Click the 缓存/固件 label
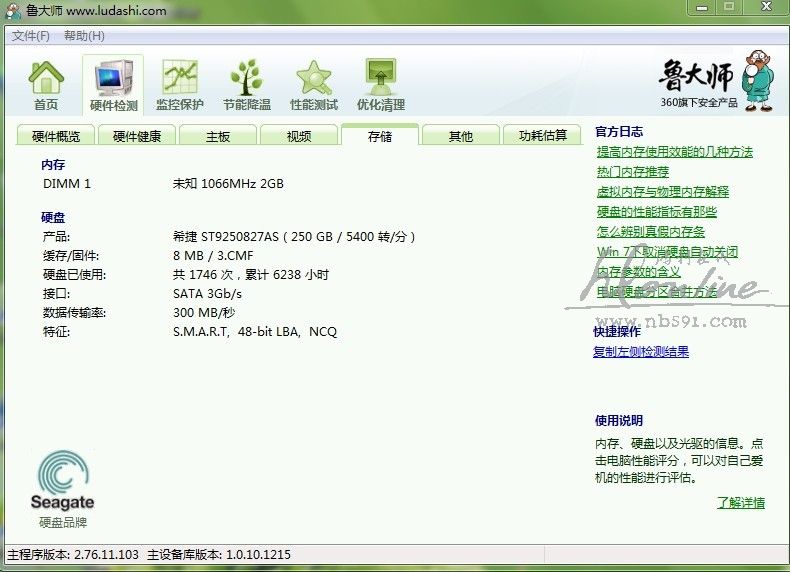790x572 pixels. tap(71, 256)
